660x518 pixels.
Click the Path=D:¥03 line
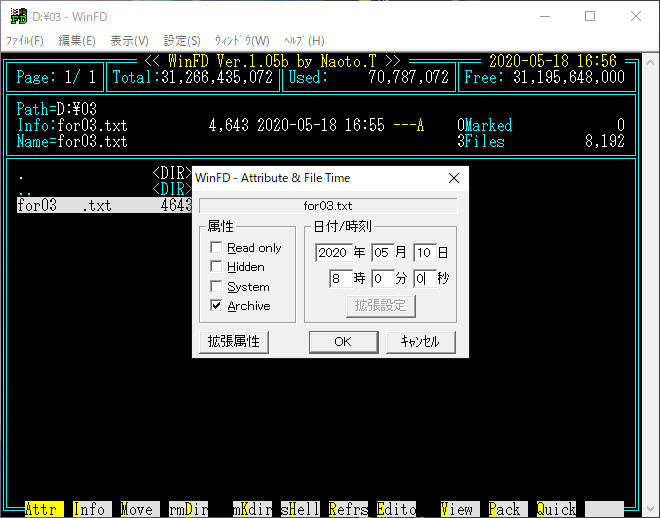[x=56, y=109]
